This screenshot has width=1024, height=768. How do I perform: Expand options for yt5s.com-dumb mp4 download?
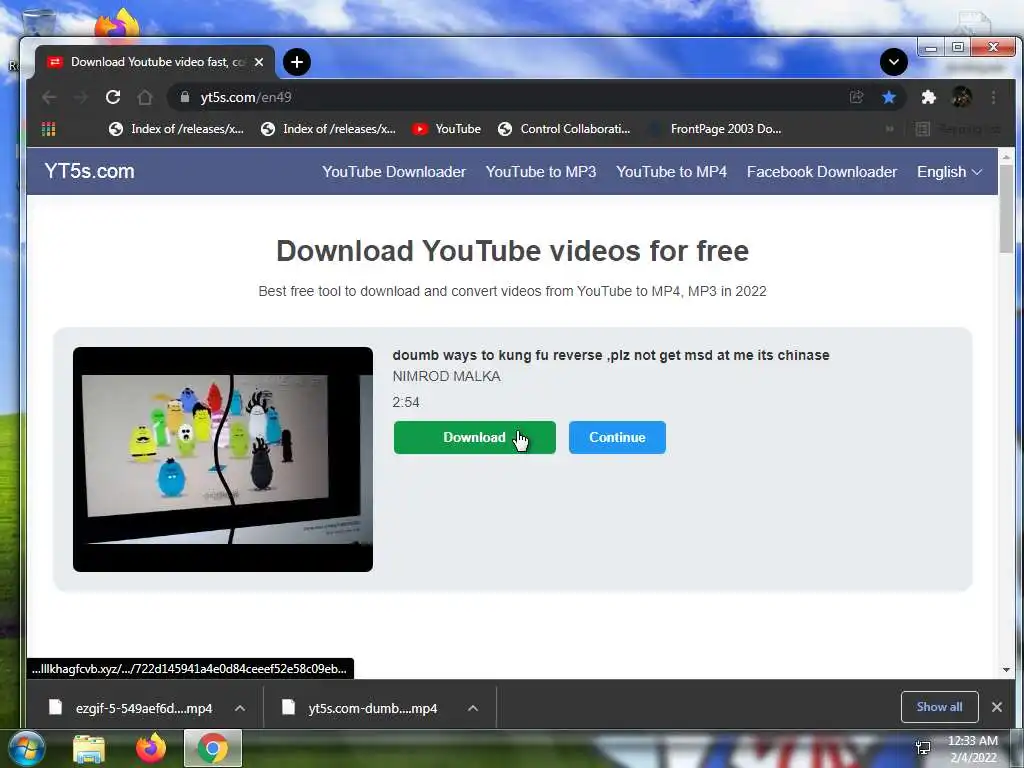(x=473, y=708)
